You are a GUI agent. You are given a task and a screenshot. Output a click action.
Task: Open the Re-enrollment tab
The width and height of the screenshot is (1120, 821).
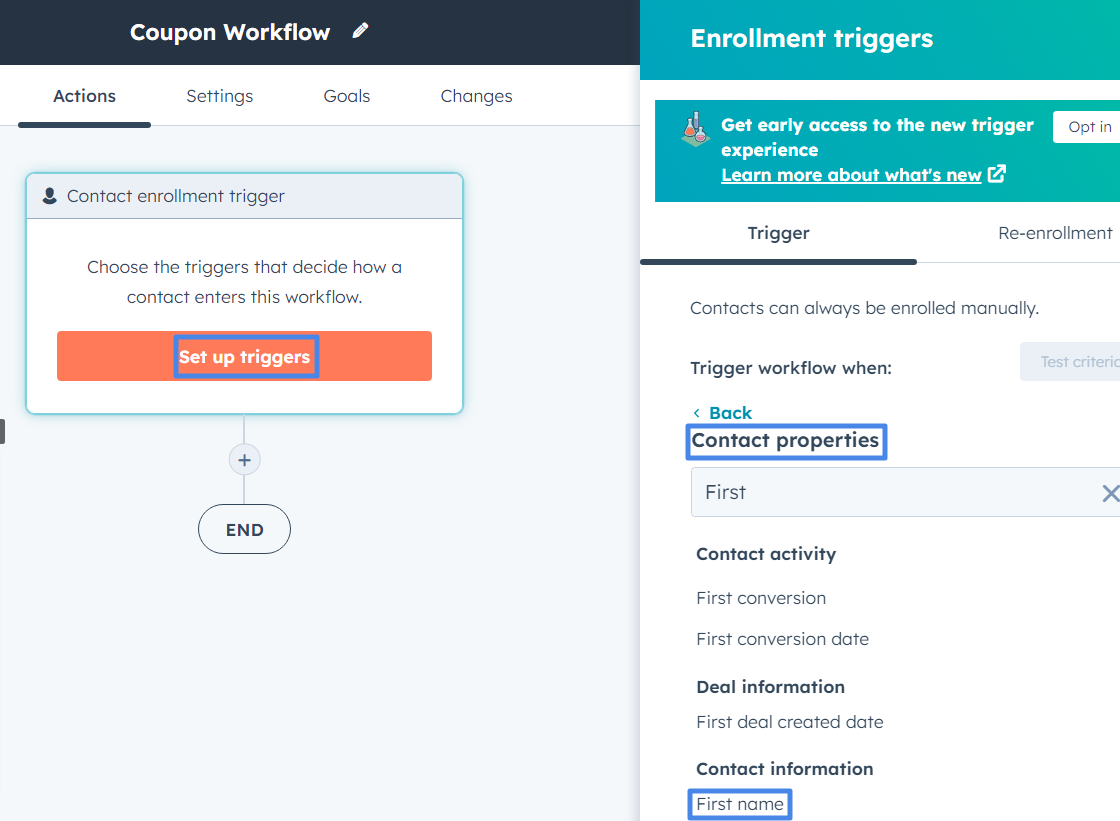point(1054,232)
